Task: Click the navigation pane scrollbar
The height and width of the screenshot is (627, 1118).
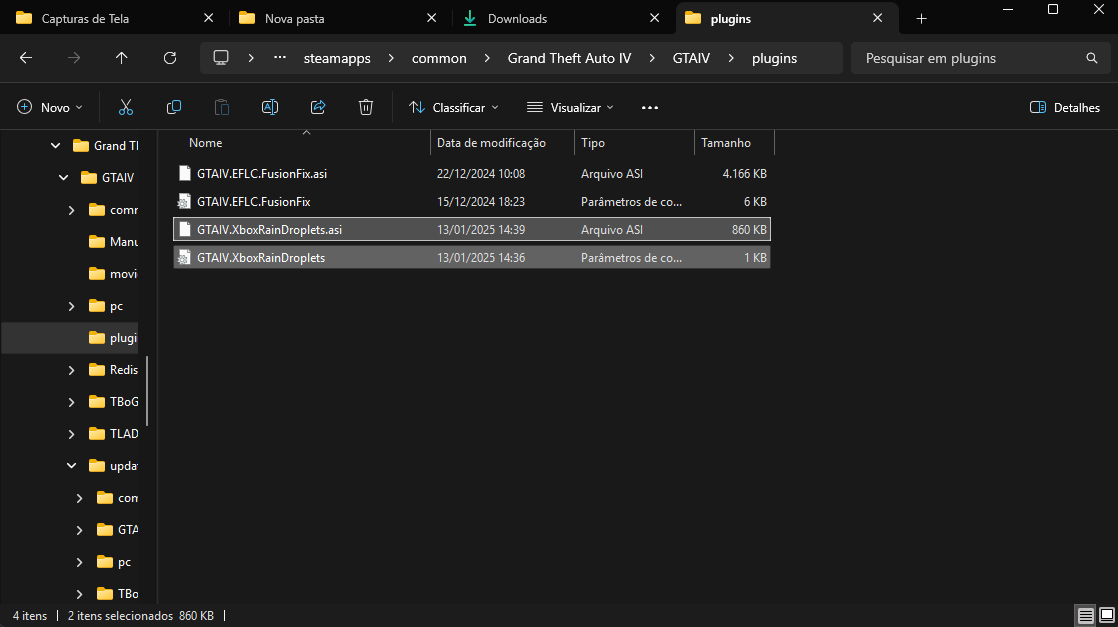Action: [148, 391]
